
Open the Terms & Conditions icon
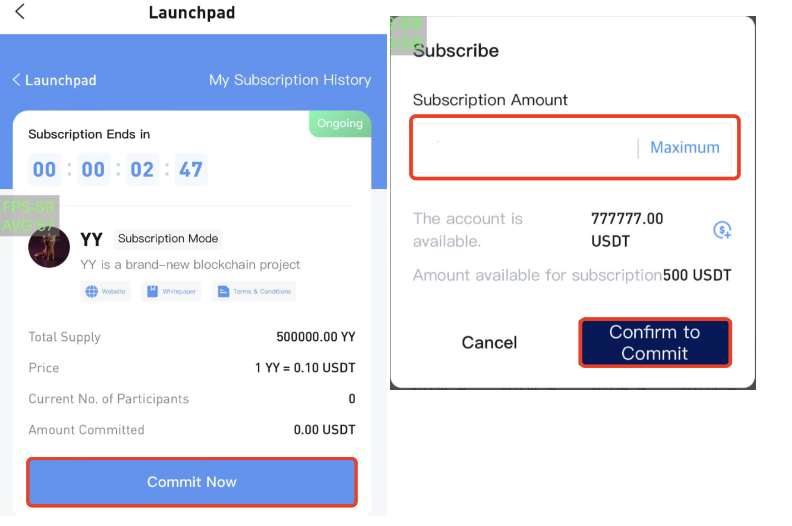(x=223, y=292)
